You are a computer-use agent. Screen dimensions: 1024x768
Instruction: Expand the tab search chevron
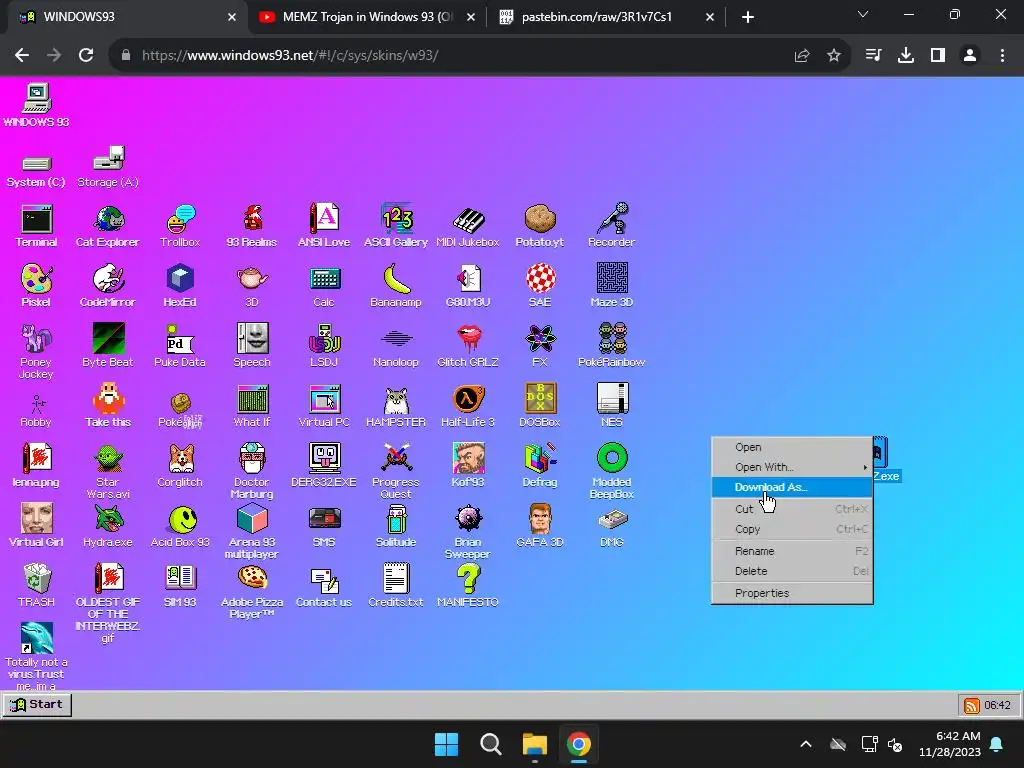pyautogui.click(x=863, y=14)
